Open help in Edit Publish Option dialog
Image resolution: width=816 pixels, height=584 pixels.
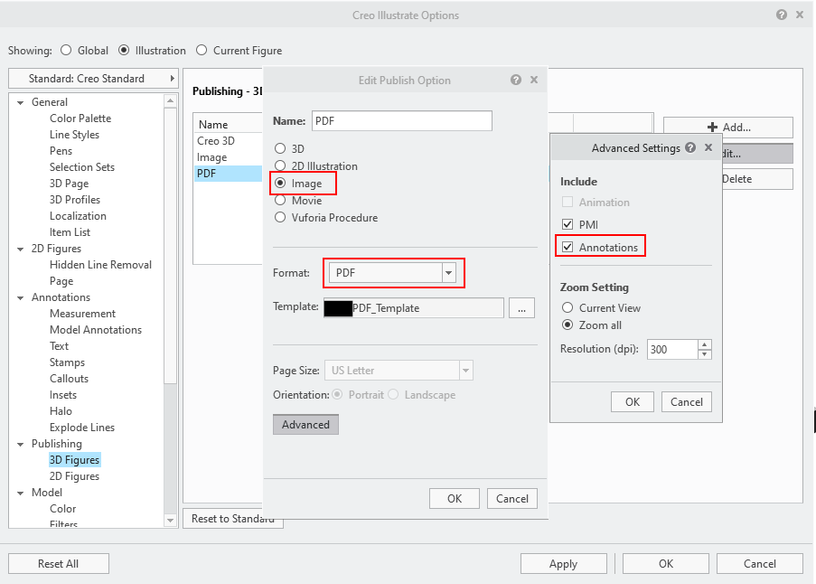[x=516, y=80]
